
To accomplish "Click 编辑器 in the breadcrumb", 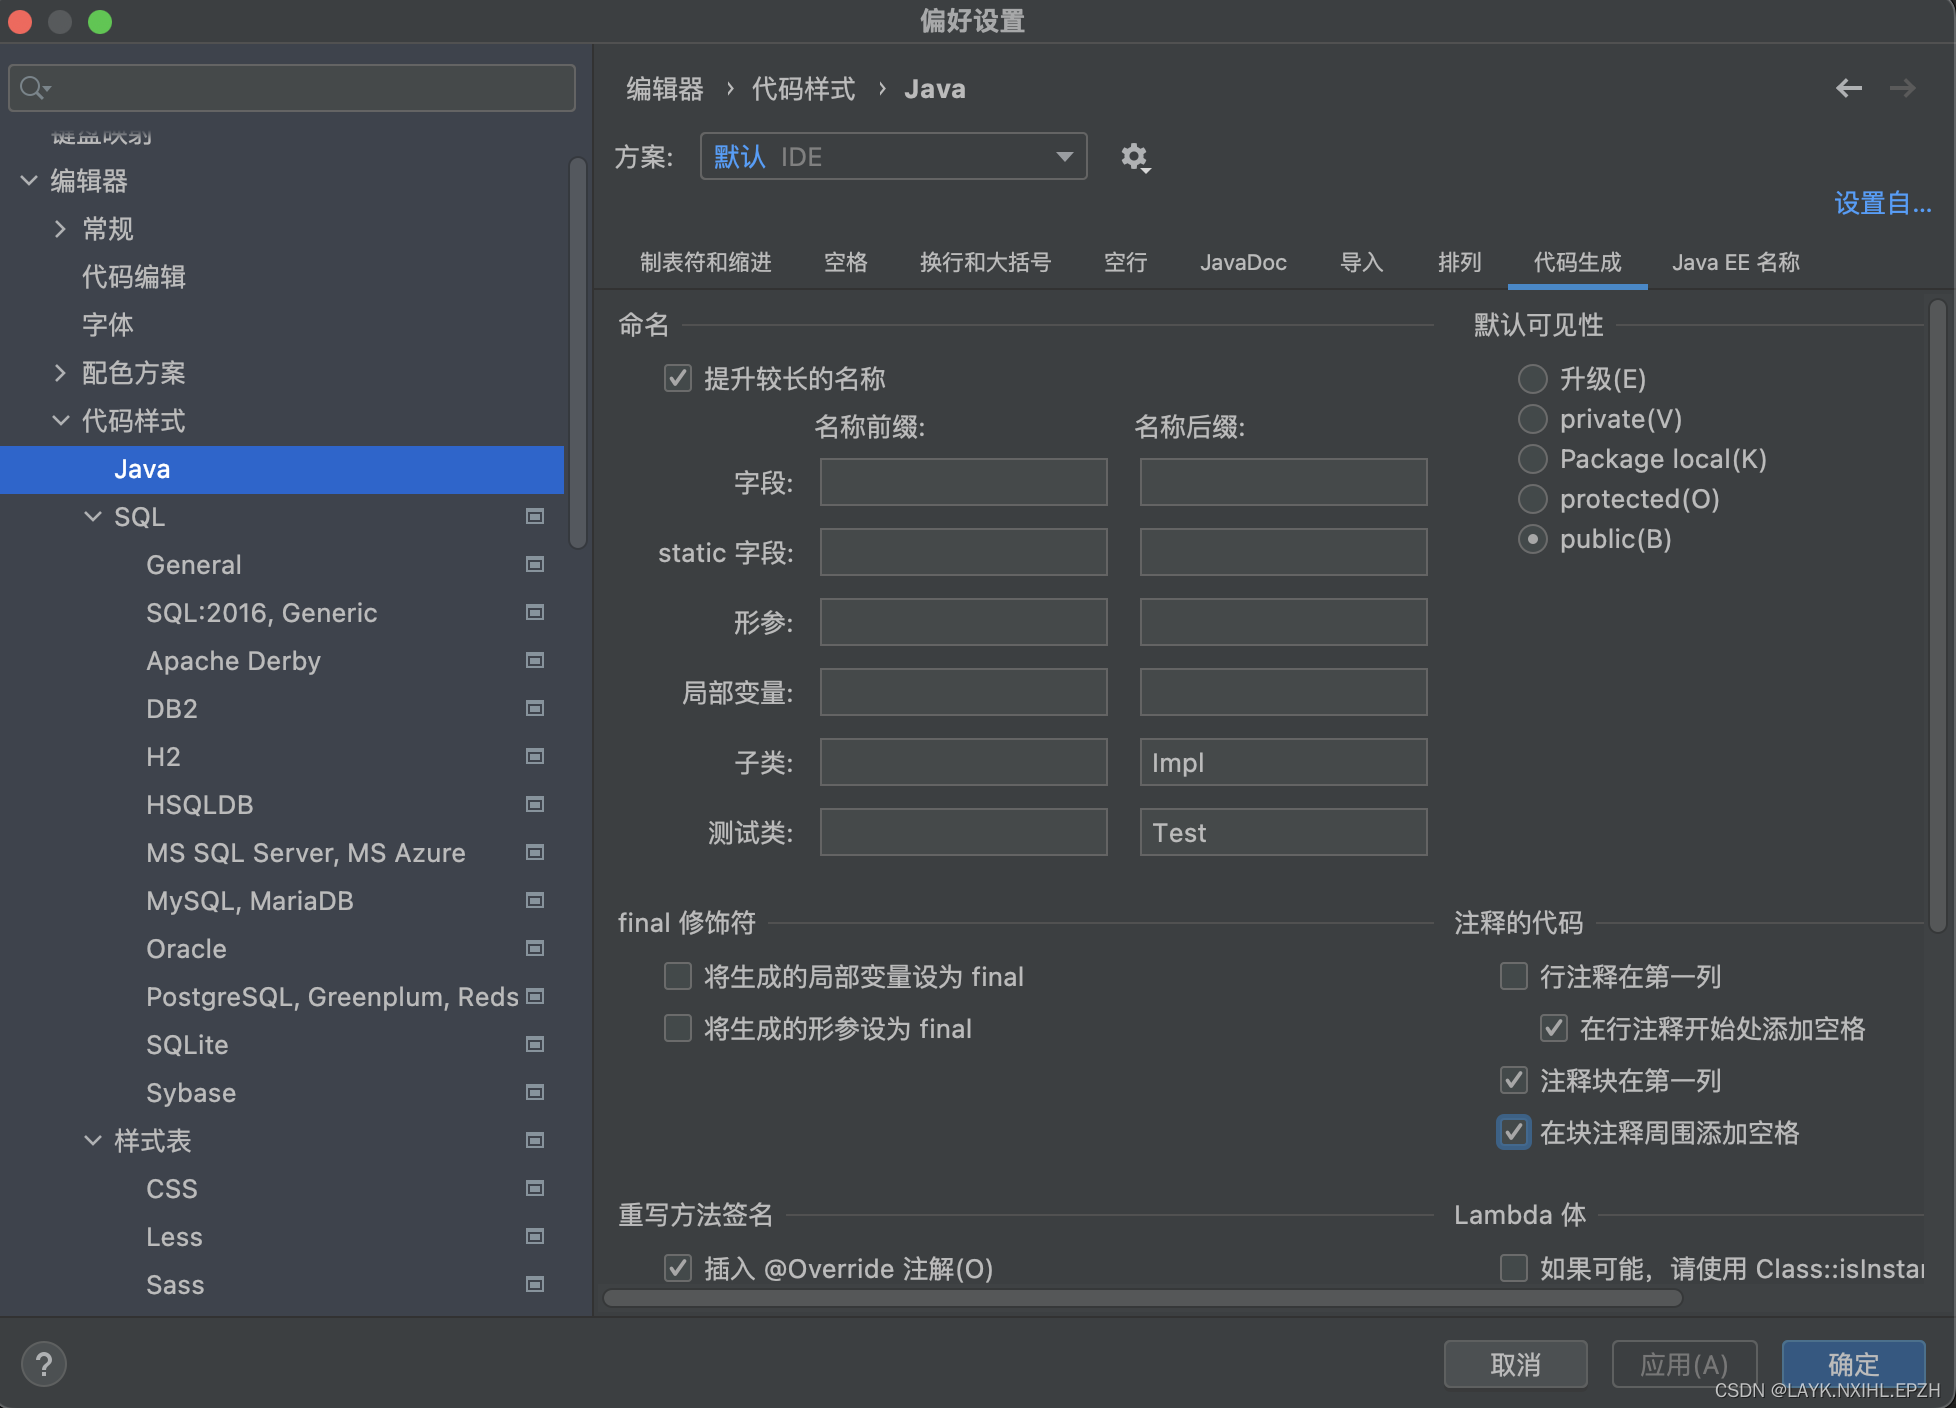I will point(665,89).
